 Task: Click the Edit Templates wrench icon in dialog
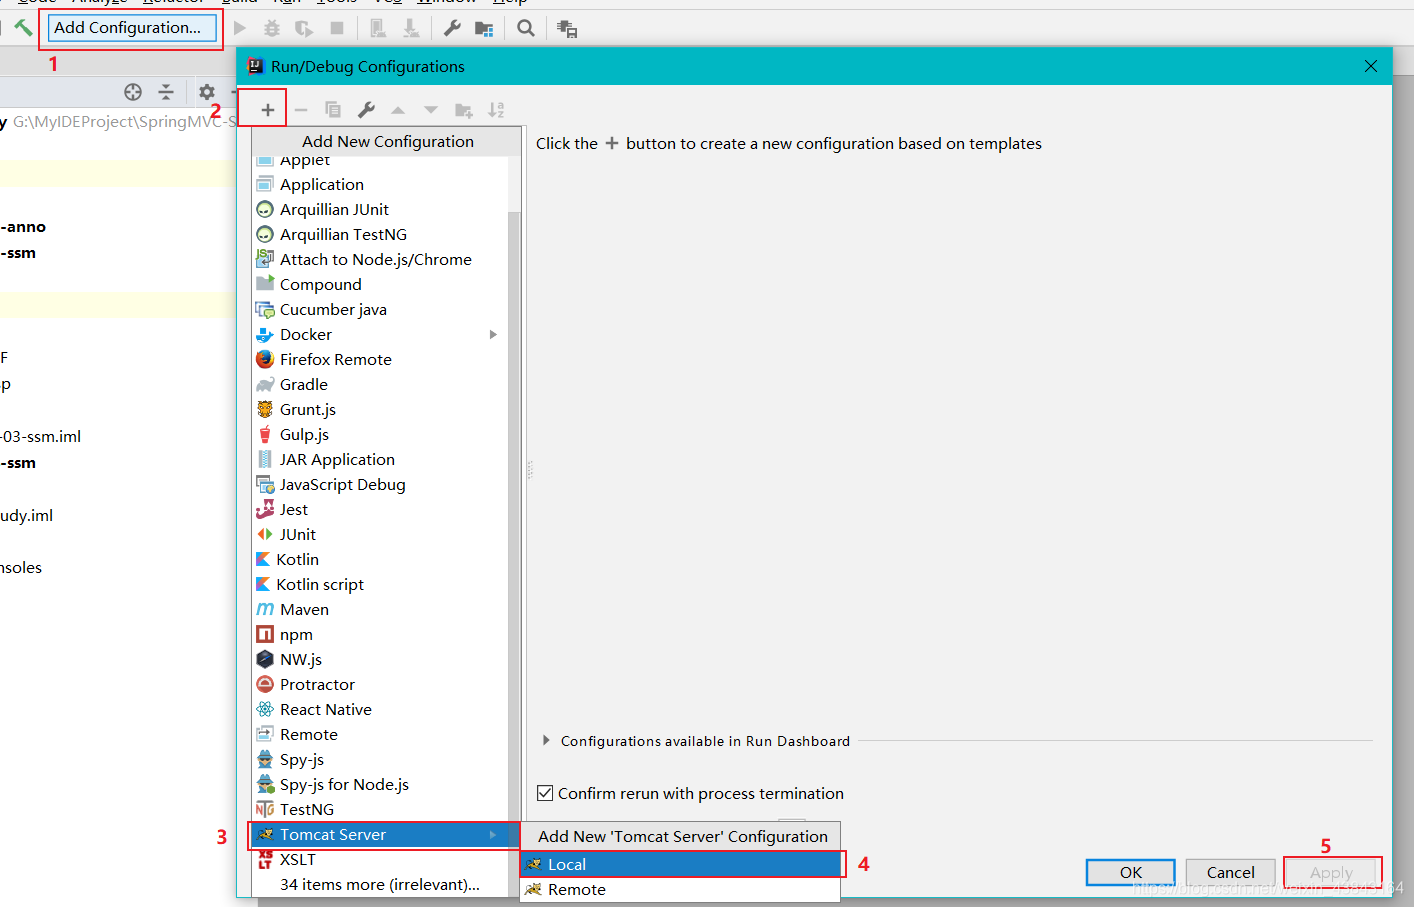[x=366, y=110]
